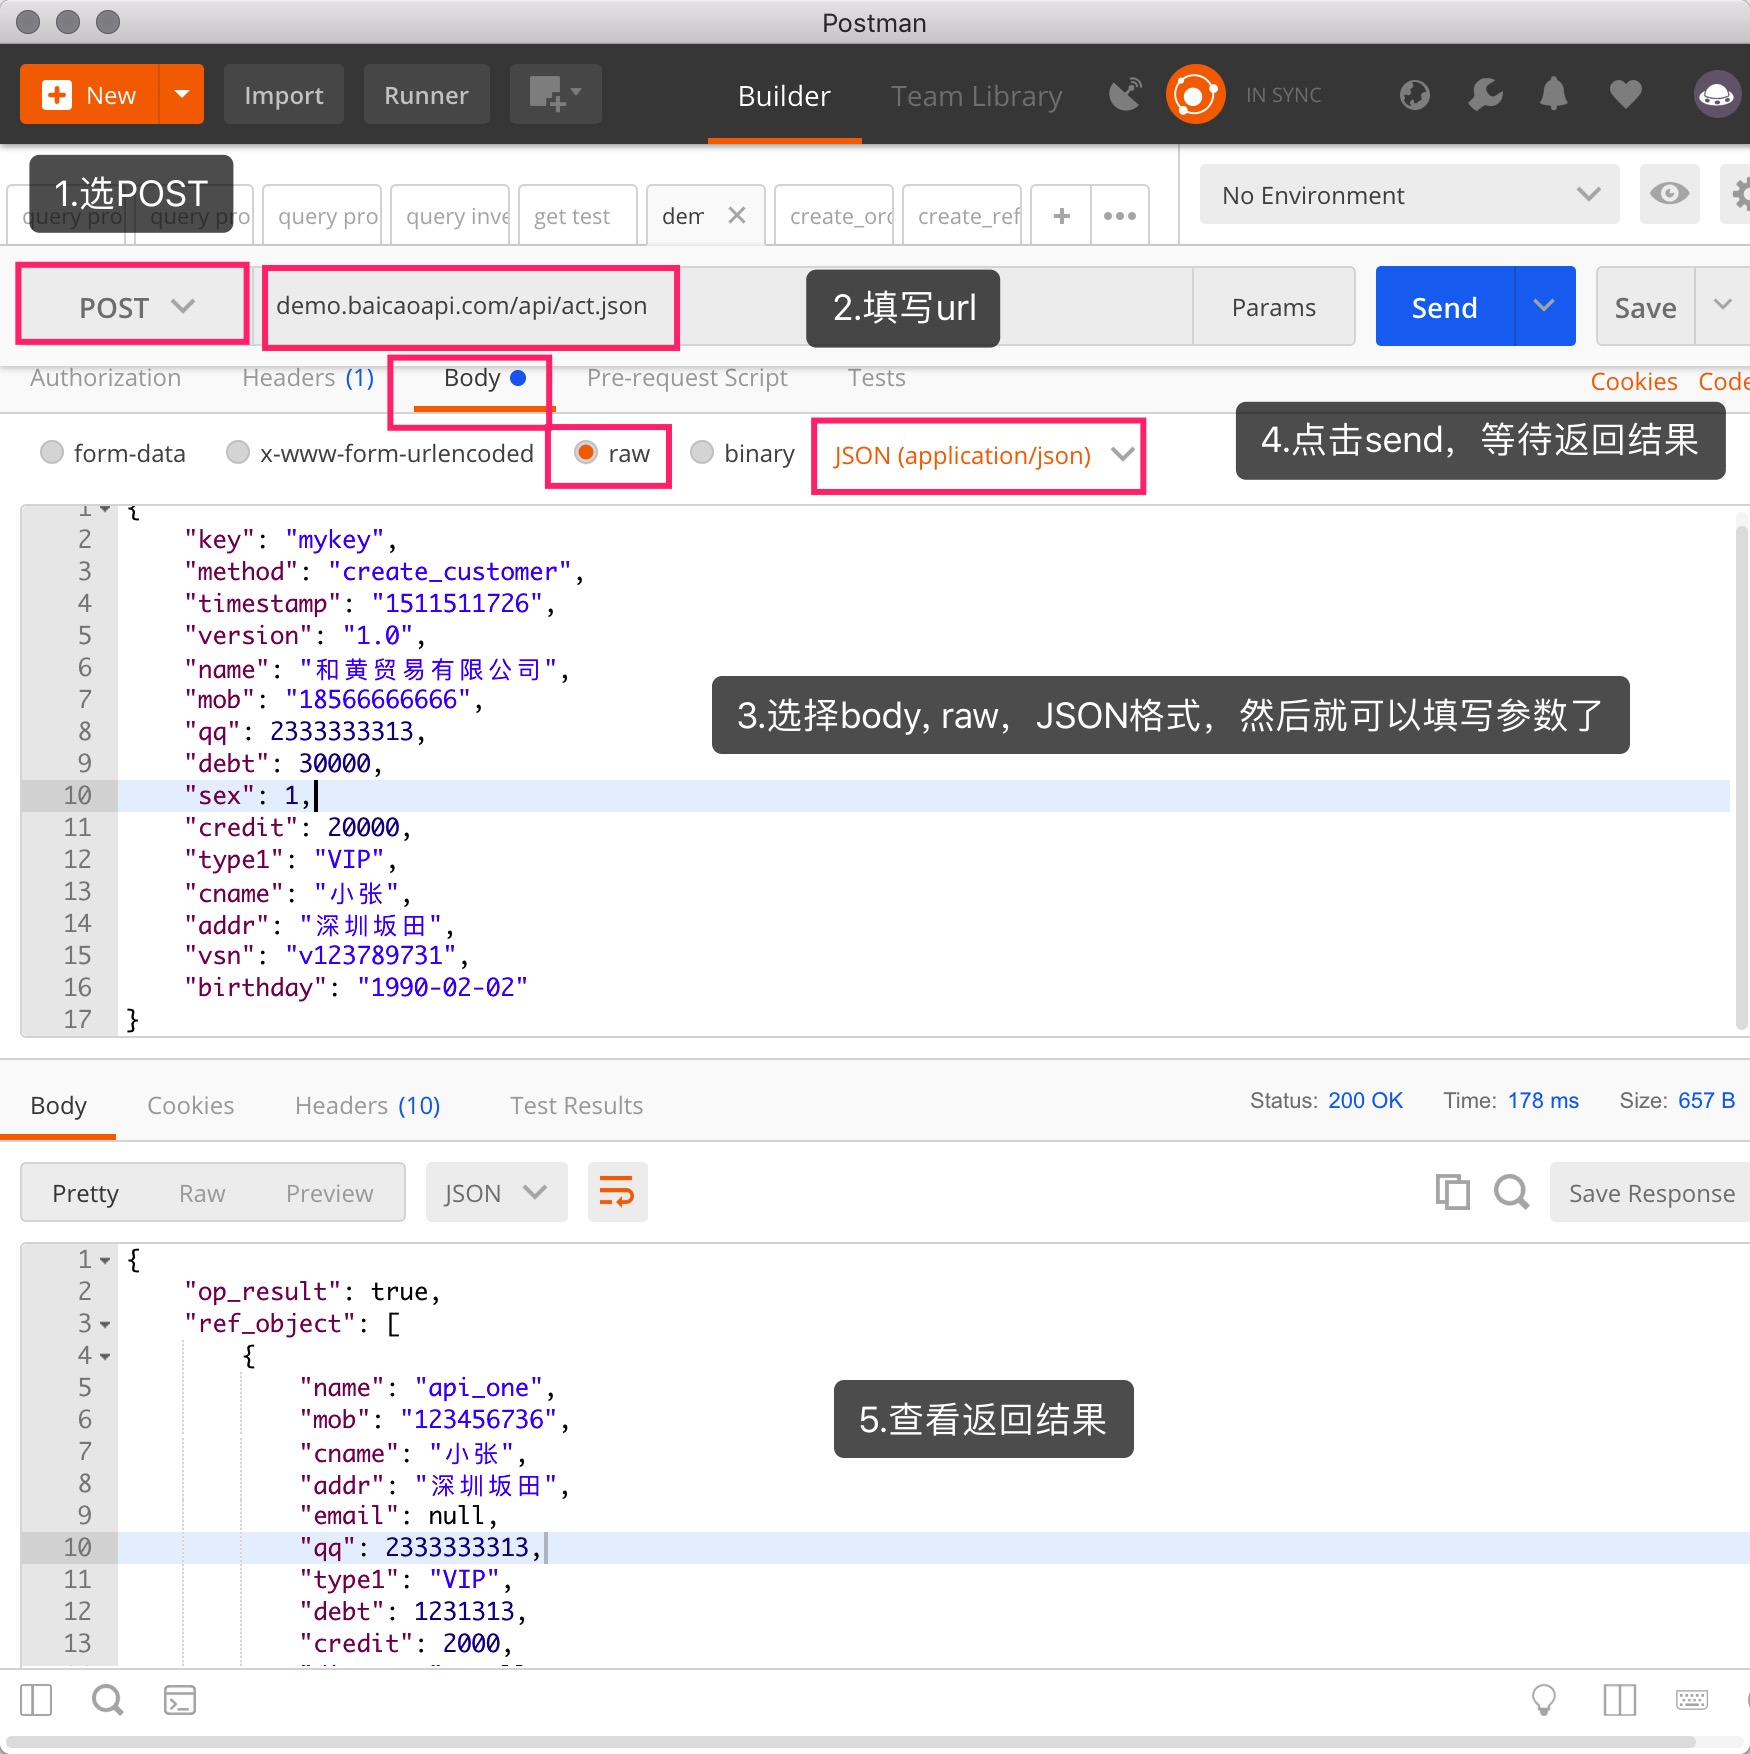Click the heart icon in header
The height and width of the screenshot is (1754, 1750).
[1625, 95]
